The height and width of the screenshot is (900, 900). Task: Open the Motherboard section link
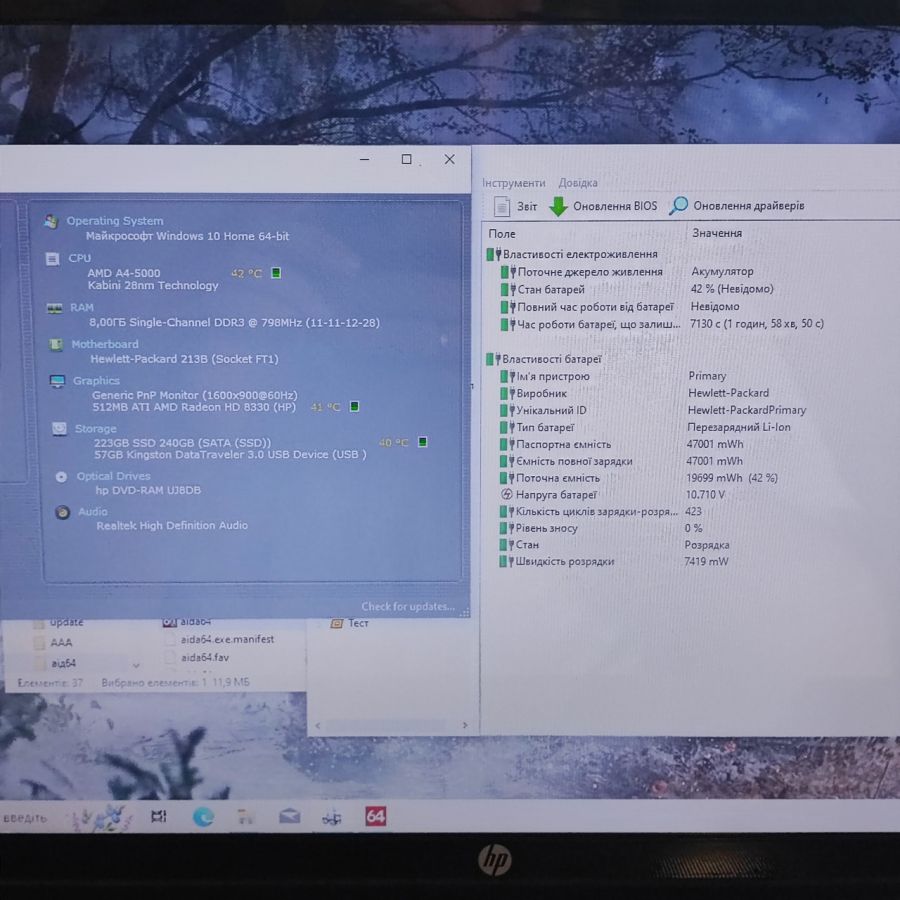tap(105, 344)
